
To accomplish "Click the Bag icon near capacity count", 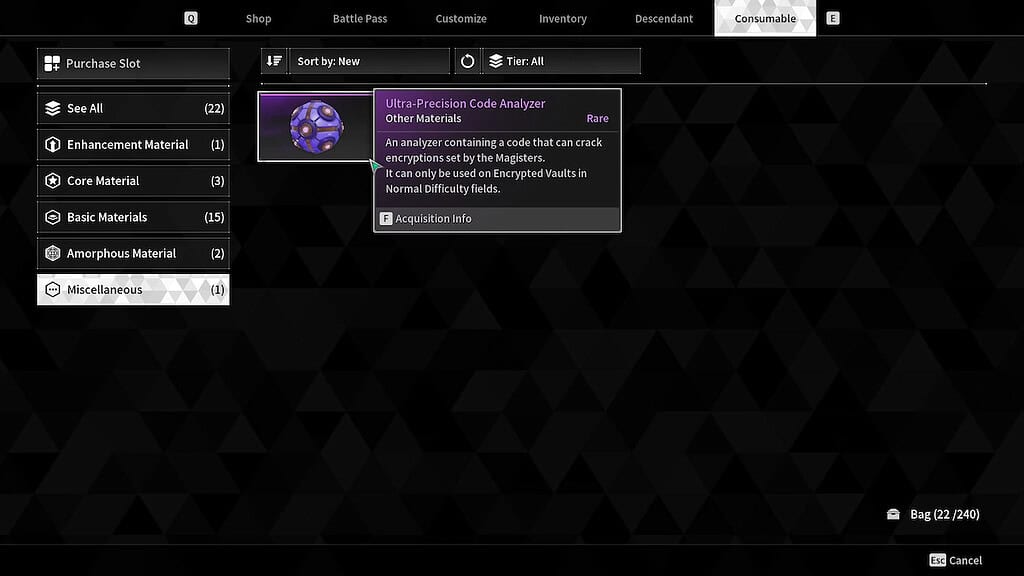I will point(893,515).
